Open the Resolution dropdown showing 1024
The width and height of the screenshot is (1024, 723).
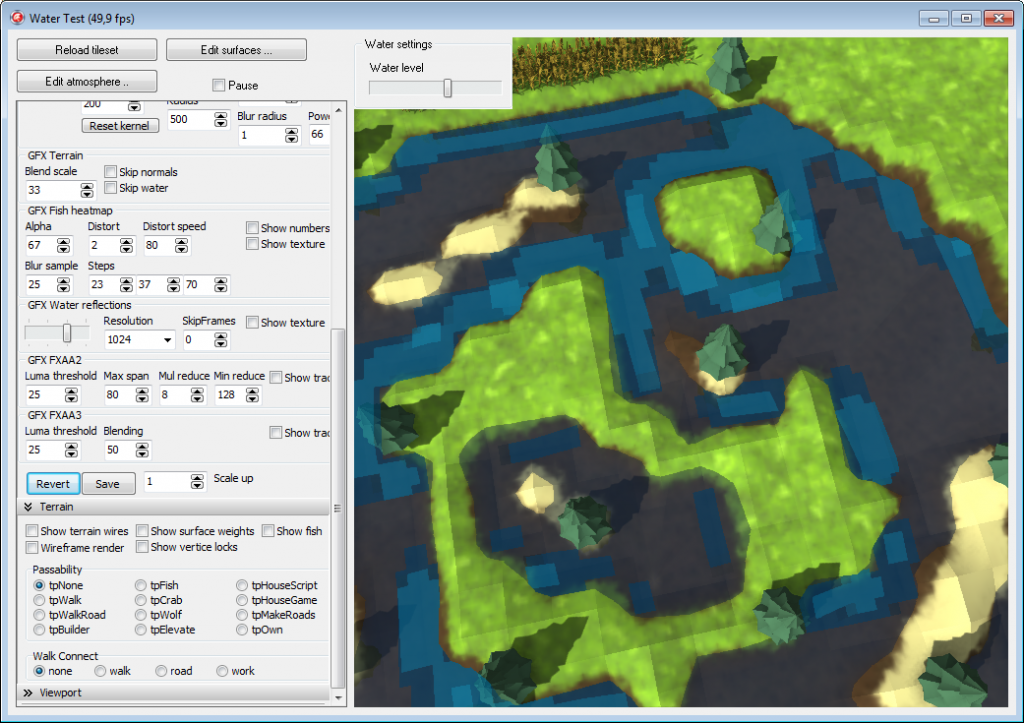point(140,340)
